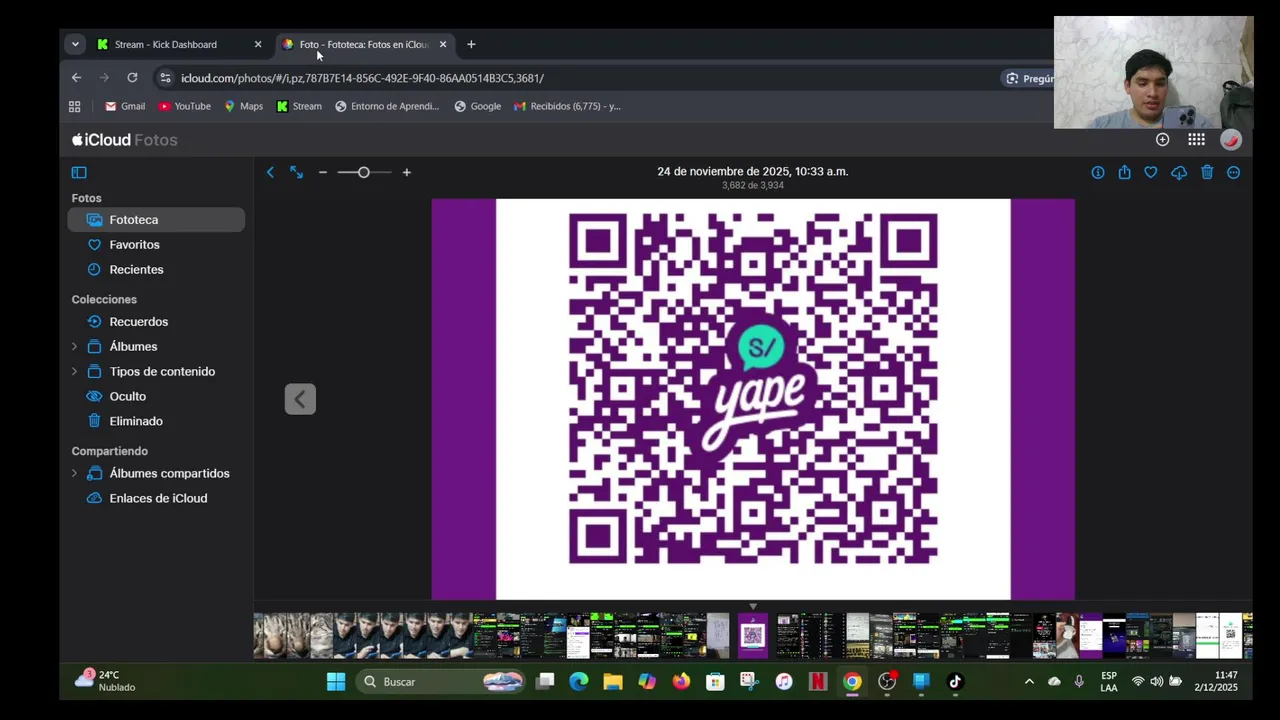Open TikTok from taskbar

click(955, 682)
